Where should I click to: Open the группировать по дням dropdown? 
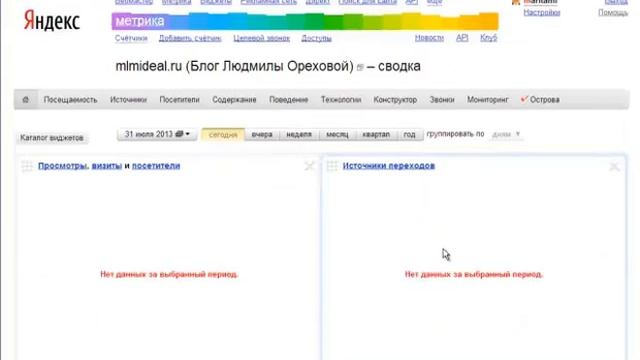[x=506, y=134]
